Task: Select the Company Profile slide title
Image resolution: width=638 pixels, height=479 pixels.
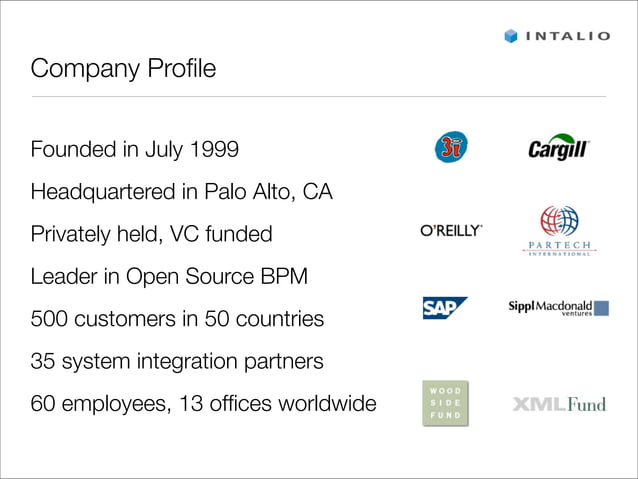Action: tap(123, 69)
